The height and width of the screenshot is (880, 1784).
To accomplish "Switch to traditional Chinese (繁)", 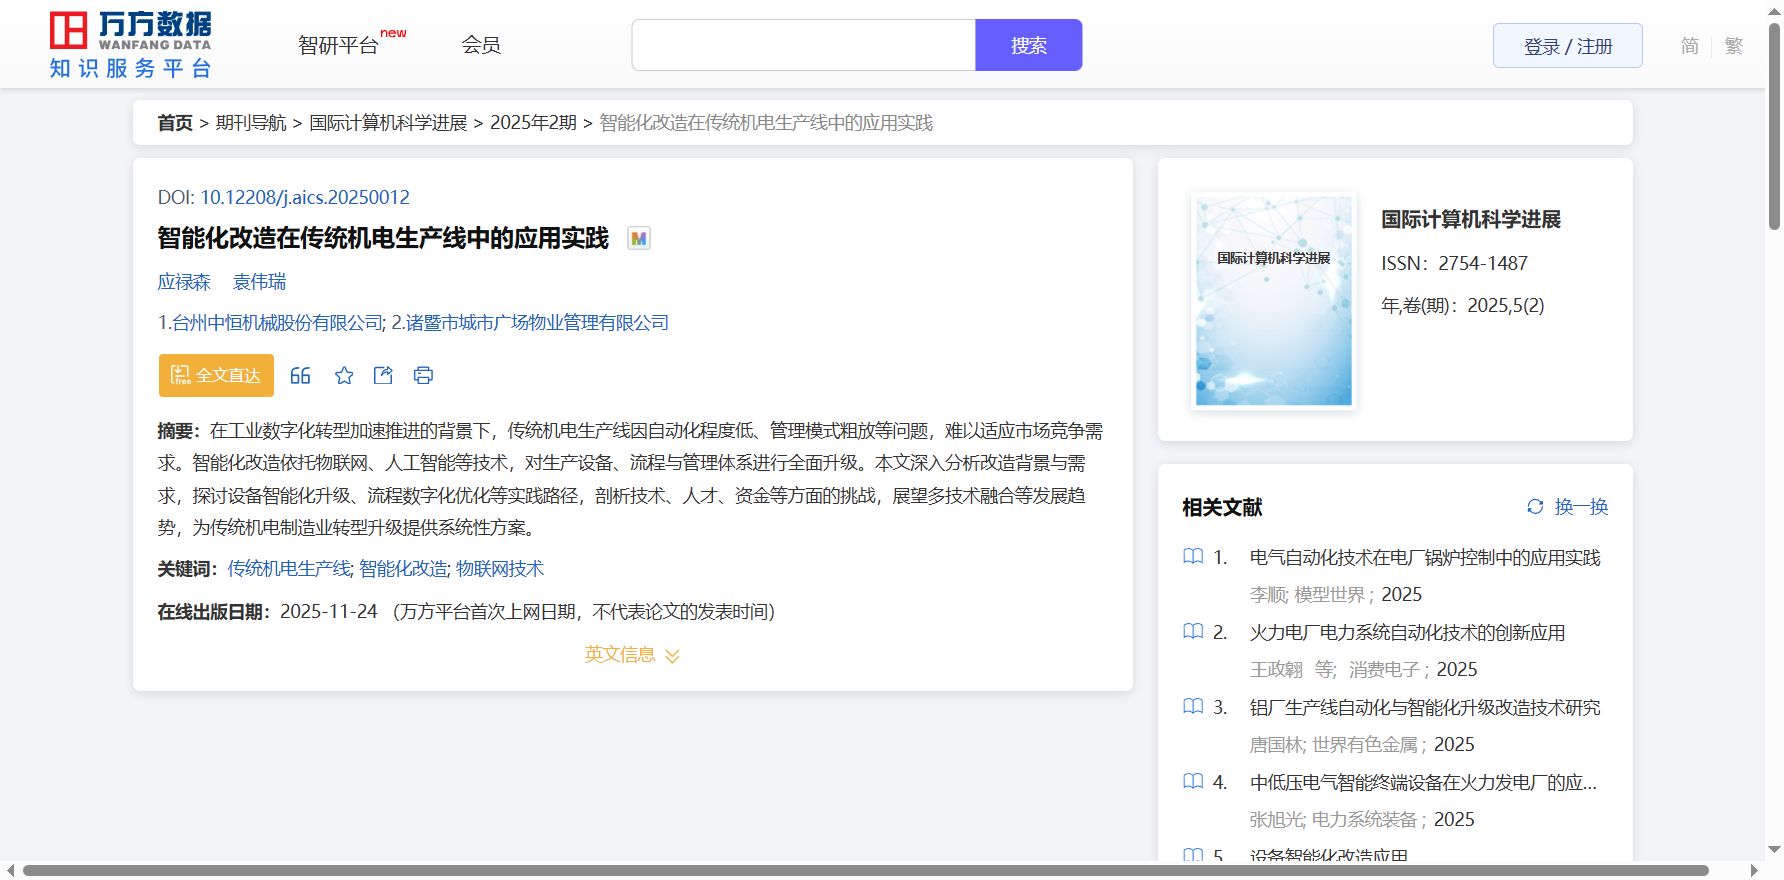I will click(1733, 46).
